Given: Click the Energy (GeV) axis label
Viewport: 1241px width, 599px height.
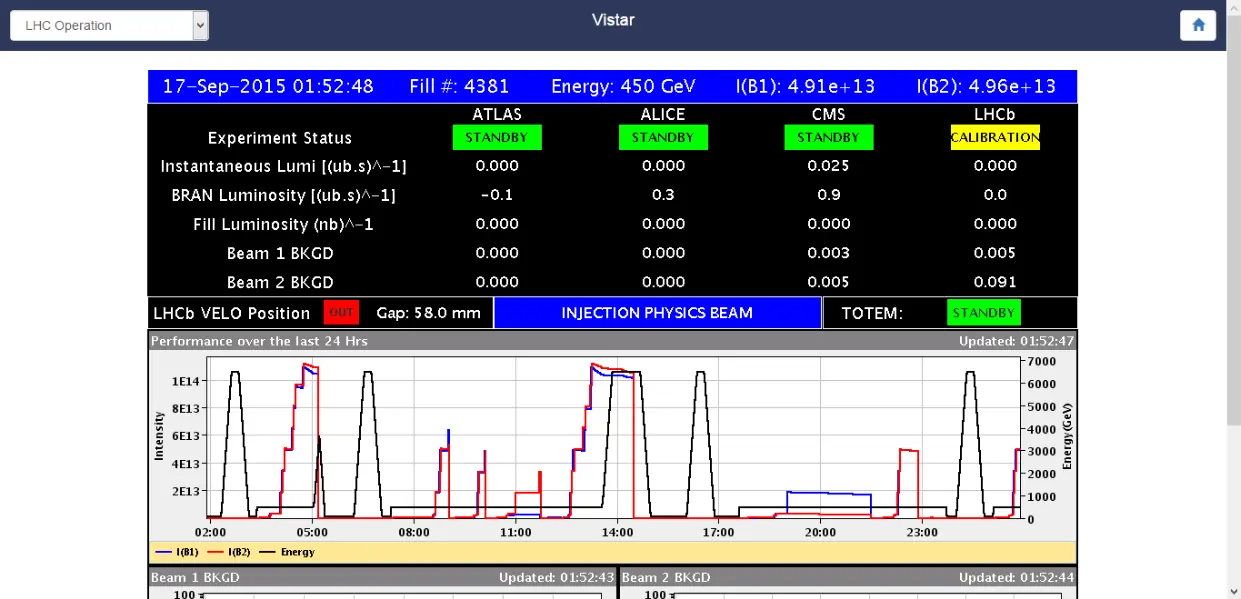Looking at the screenshot, I should coord(1067,437).
